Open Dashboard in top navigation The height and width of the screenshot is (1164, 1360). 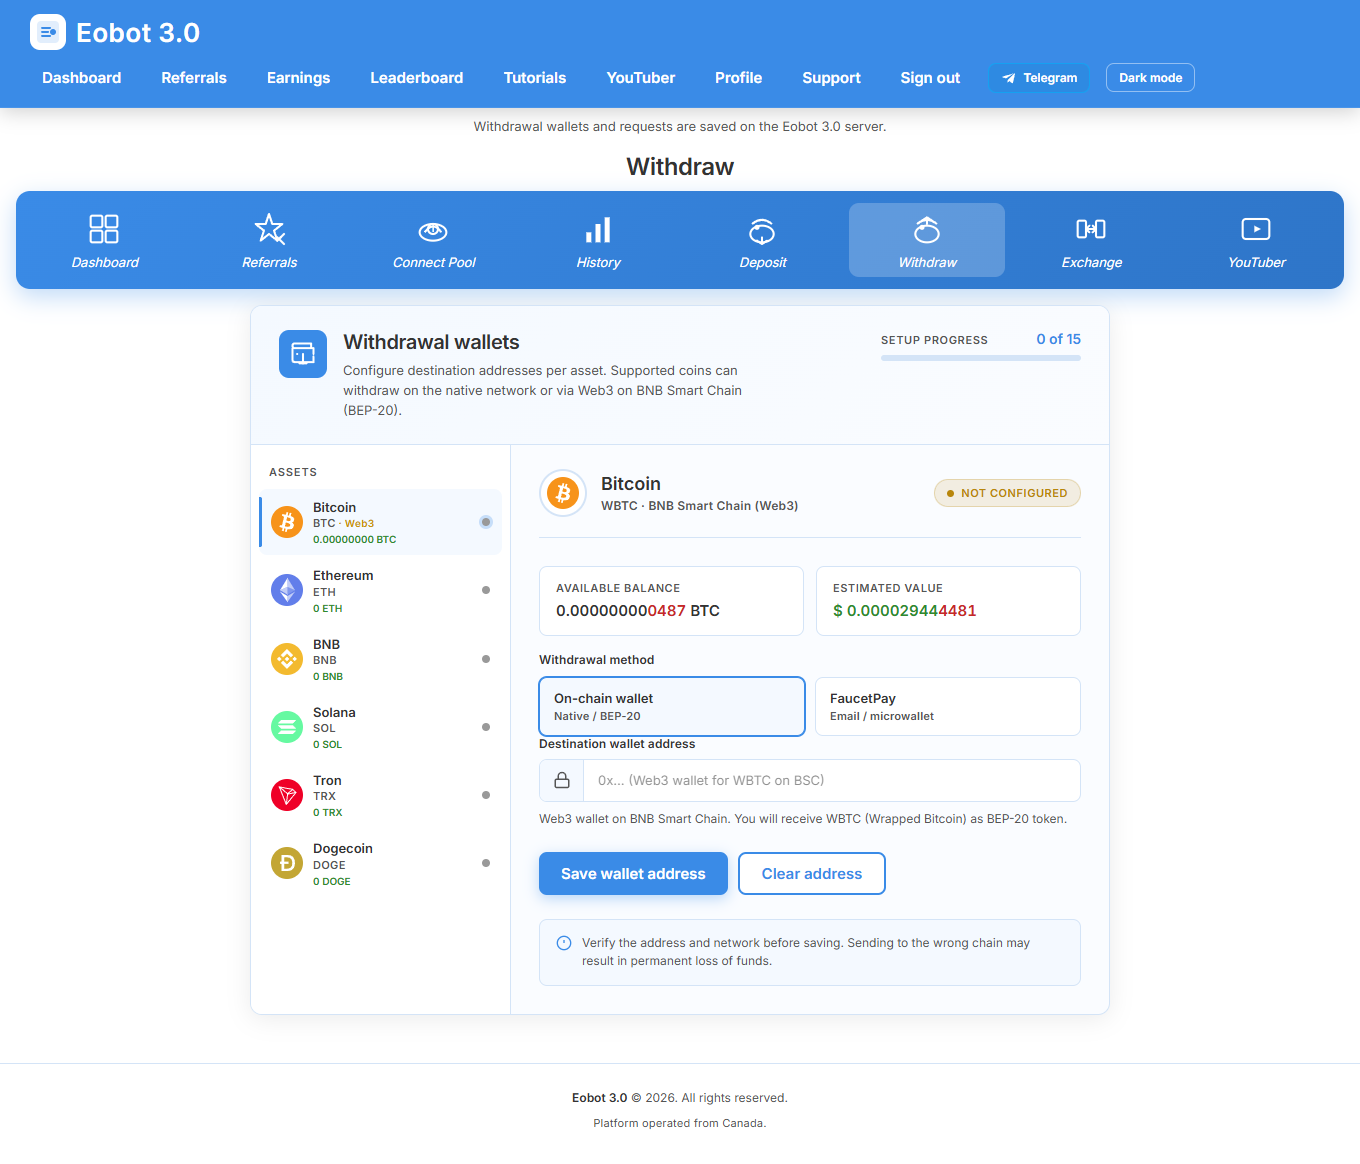[82, 78]
